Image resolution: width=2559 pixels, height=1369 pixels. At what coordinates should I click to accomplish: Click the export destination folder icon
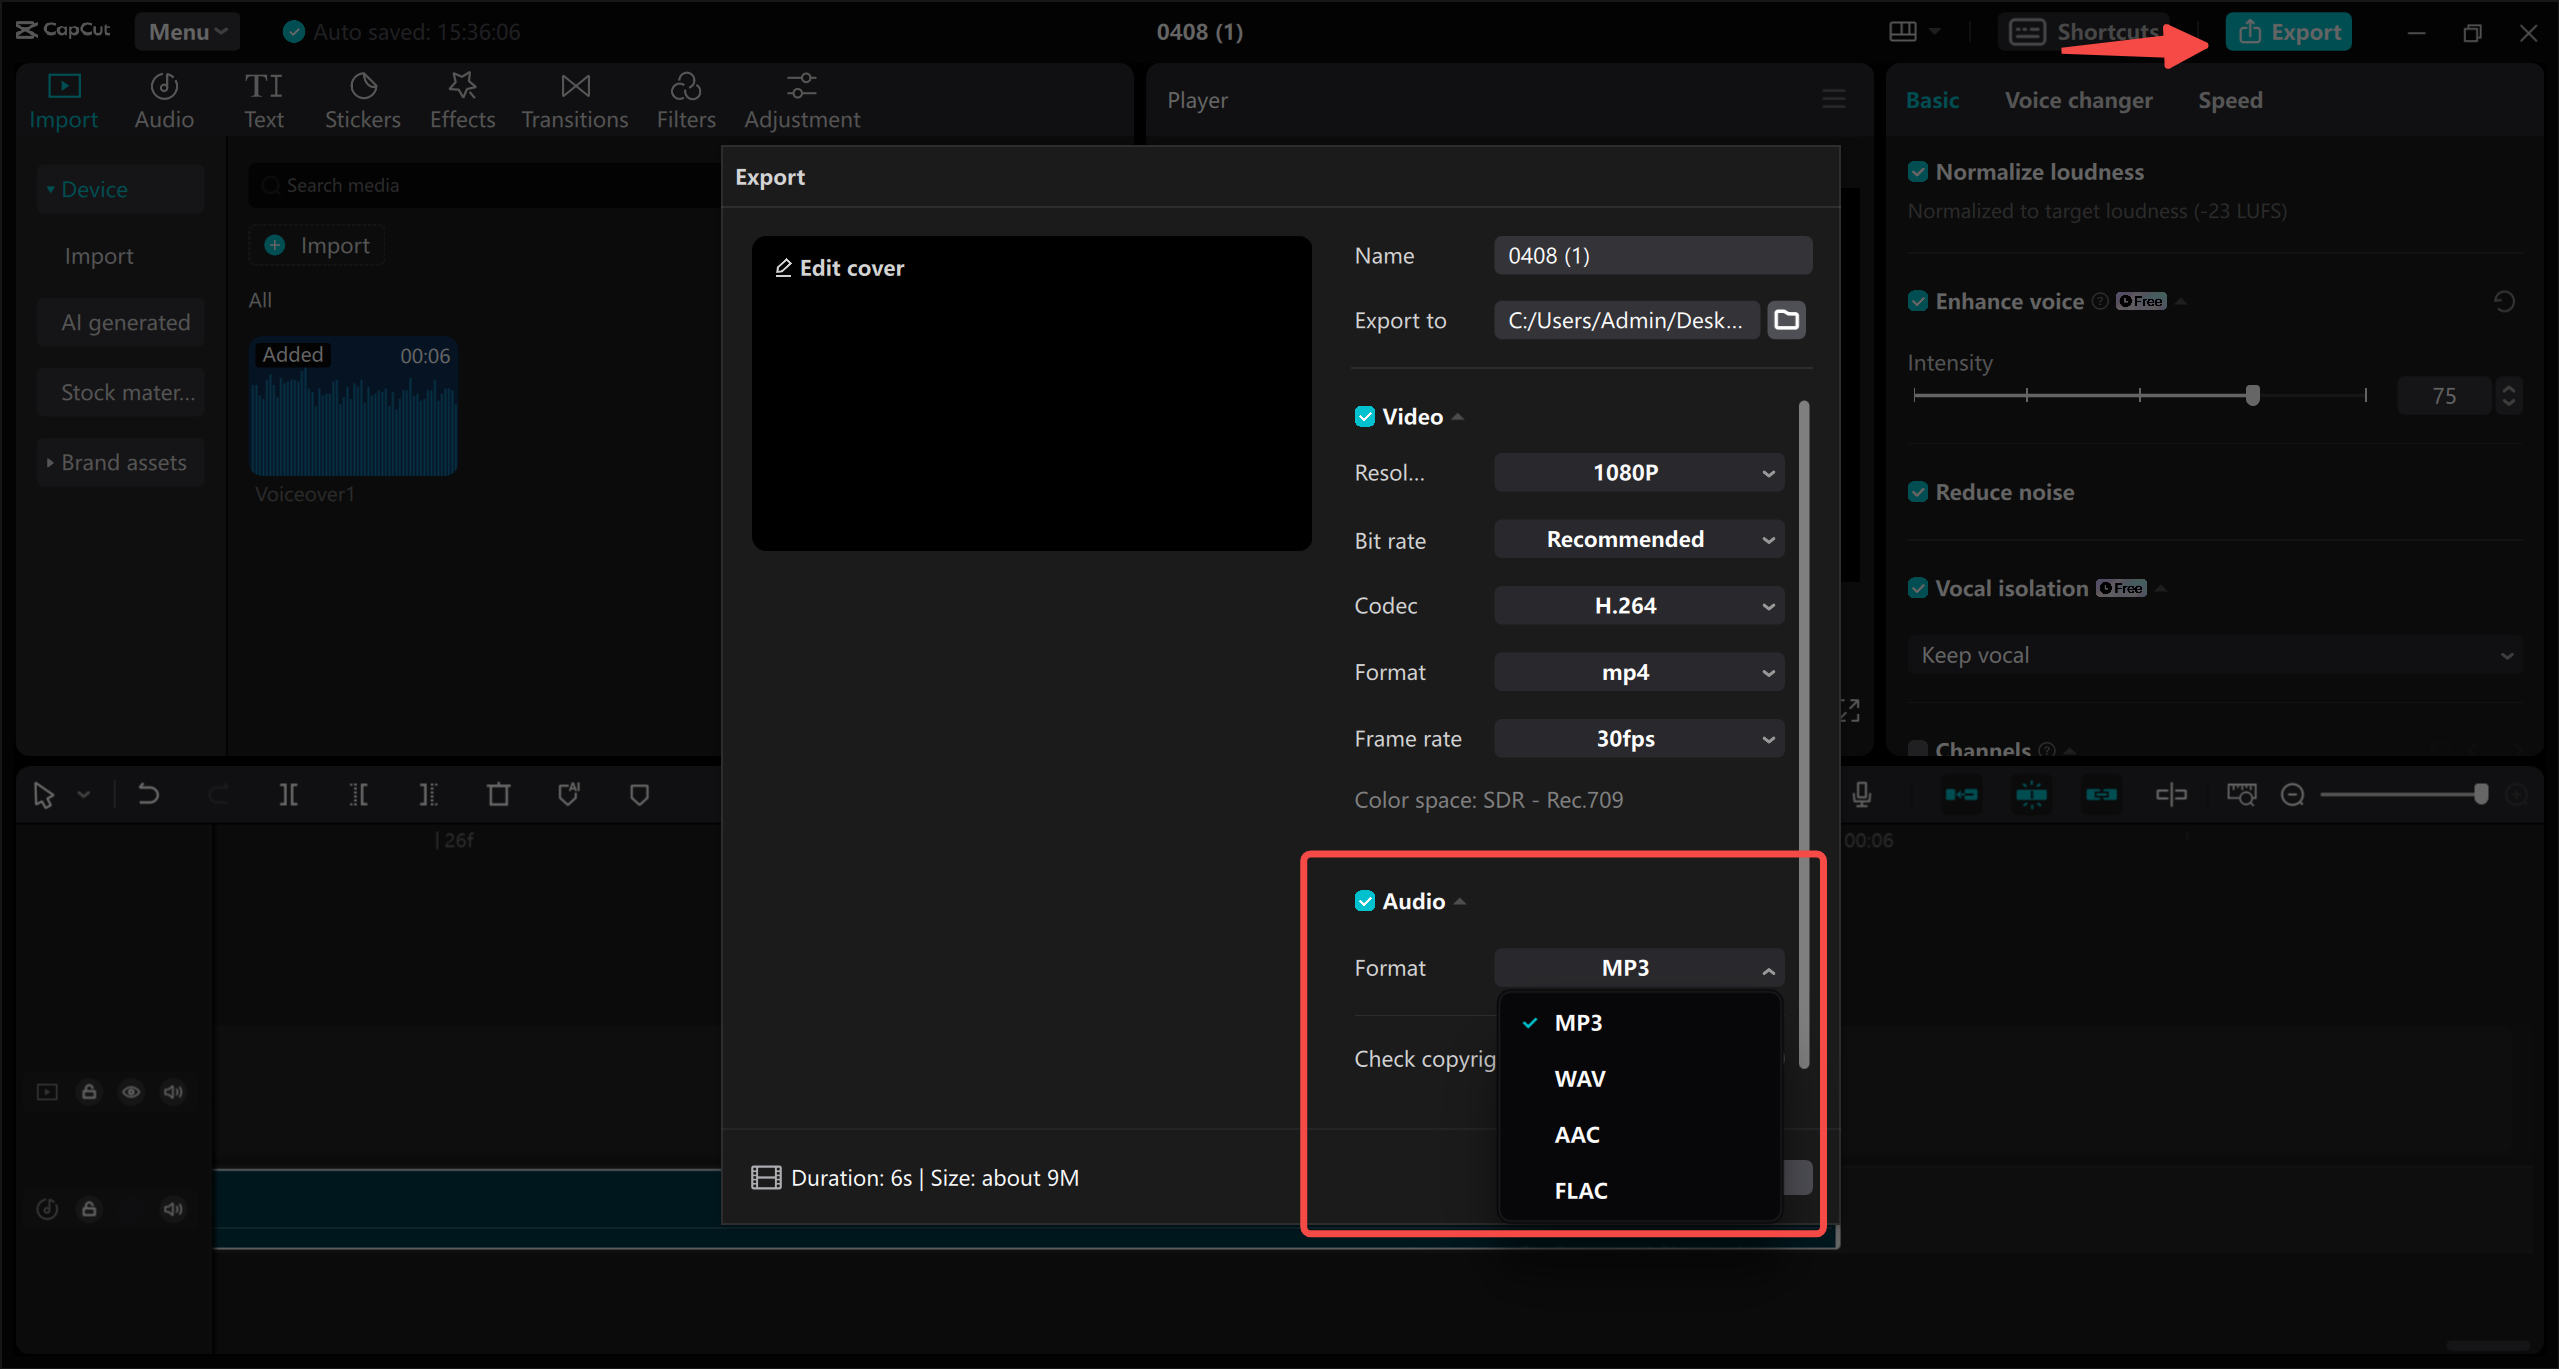pos(1787,320)
